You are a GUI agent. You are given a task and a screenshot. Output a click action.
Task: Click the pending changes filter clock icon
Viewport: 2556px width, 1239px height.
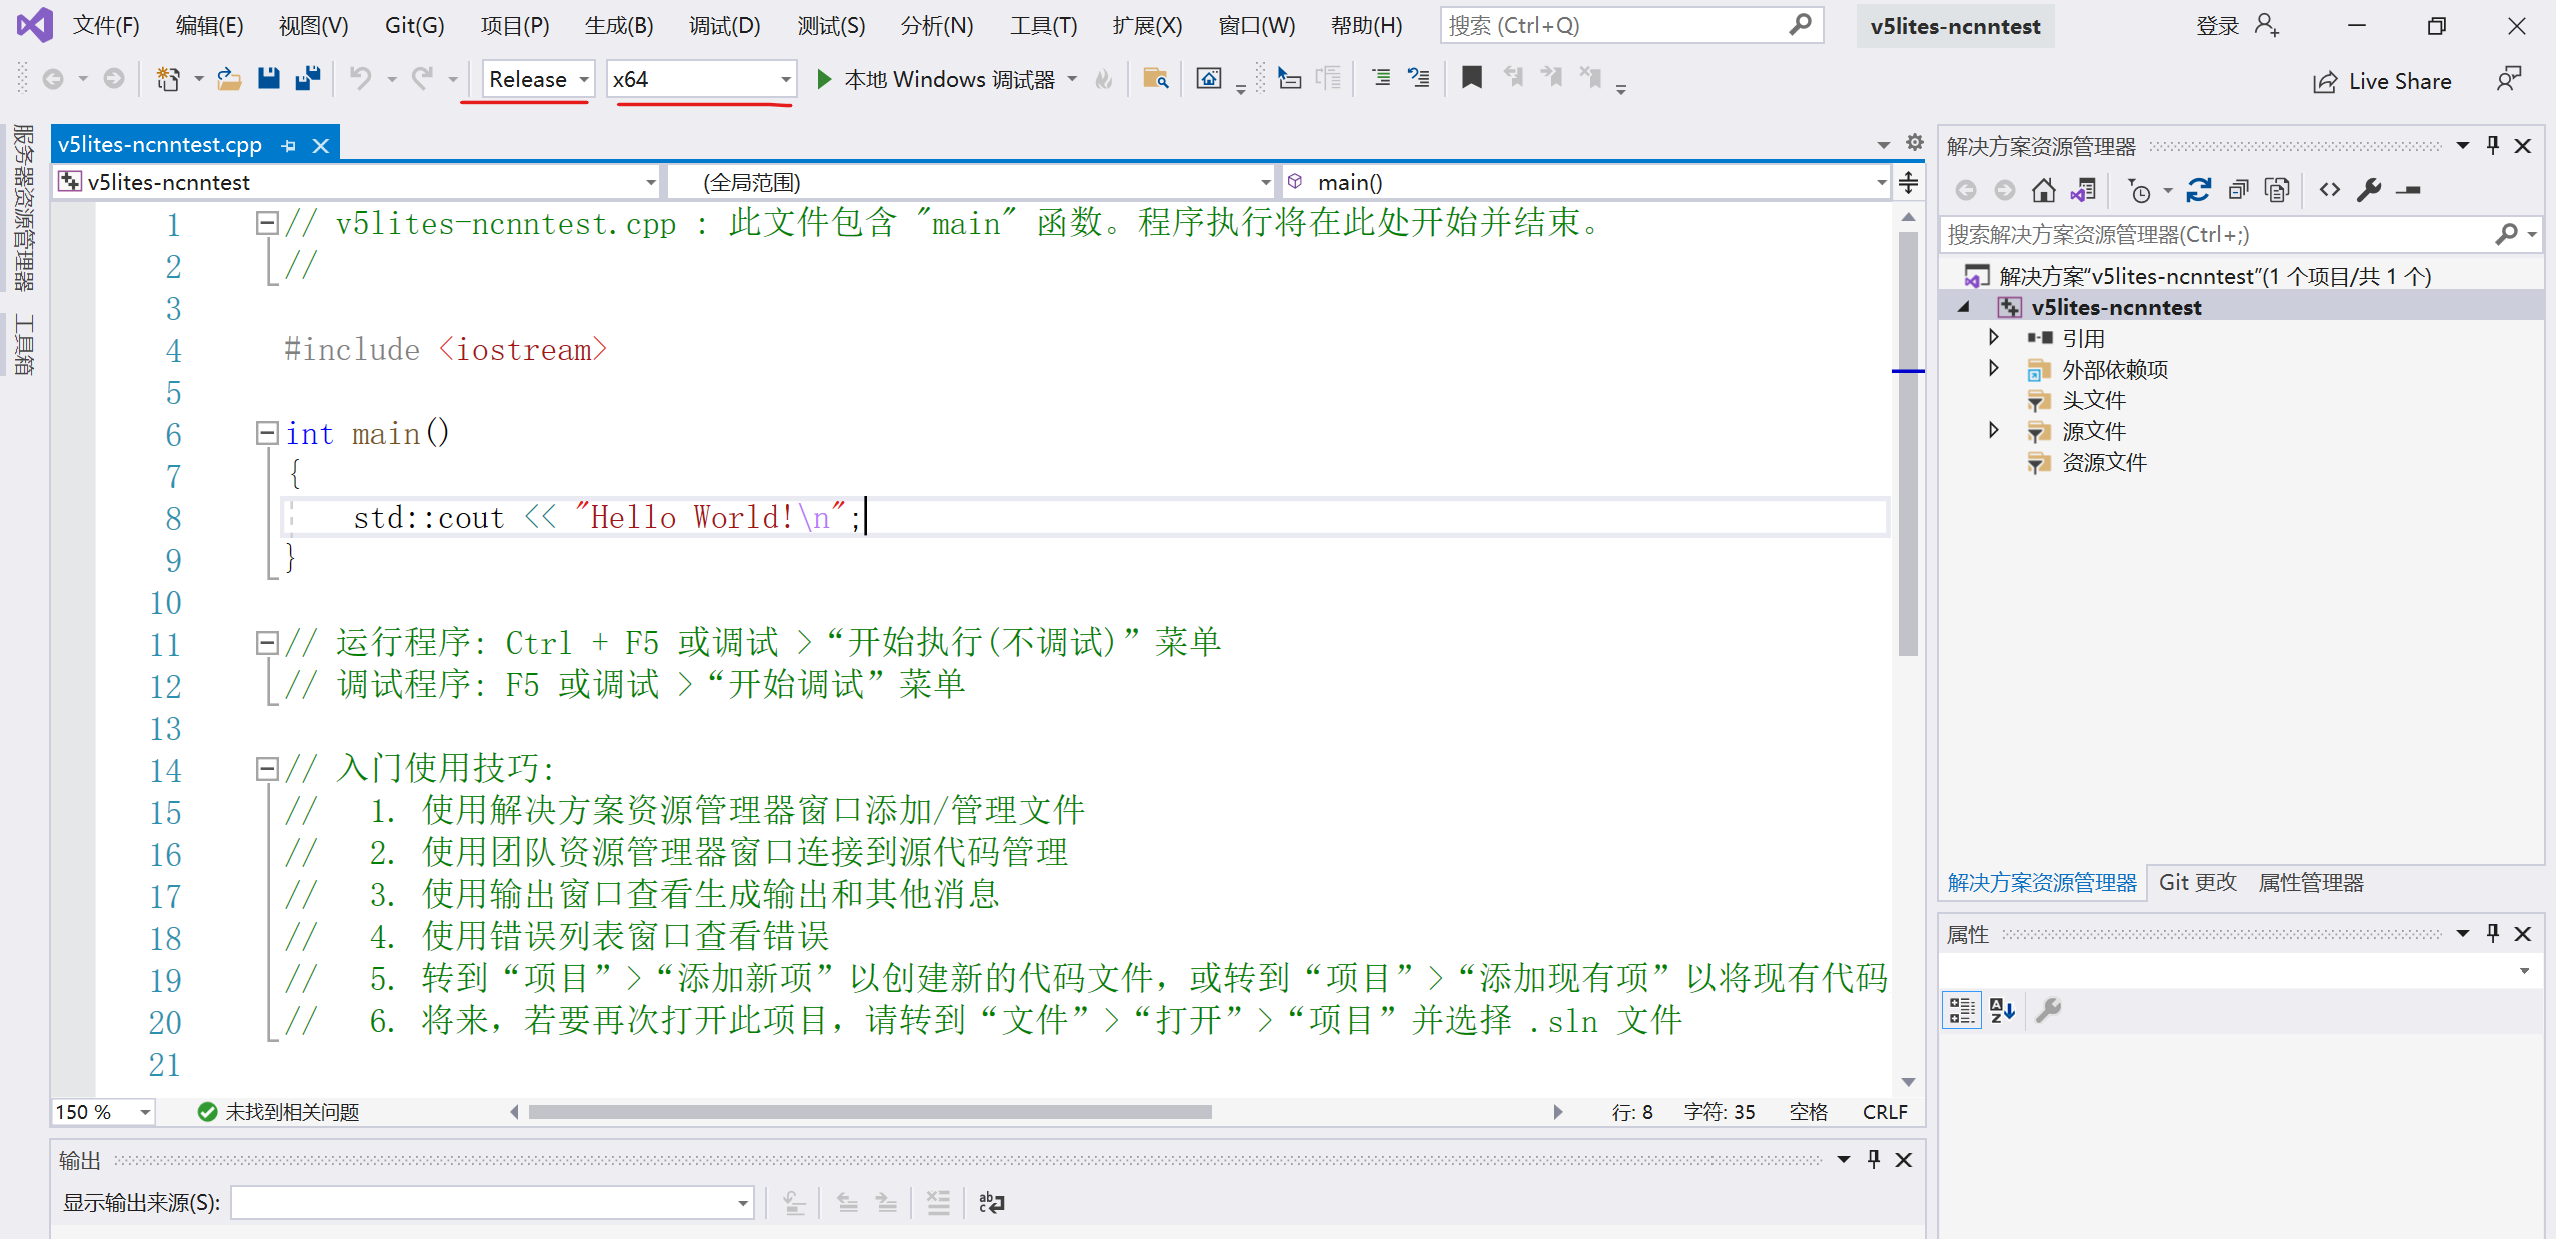coord(2140,190)
